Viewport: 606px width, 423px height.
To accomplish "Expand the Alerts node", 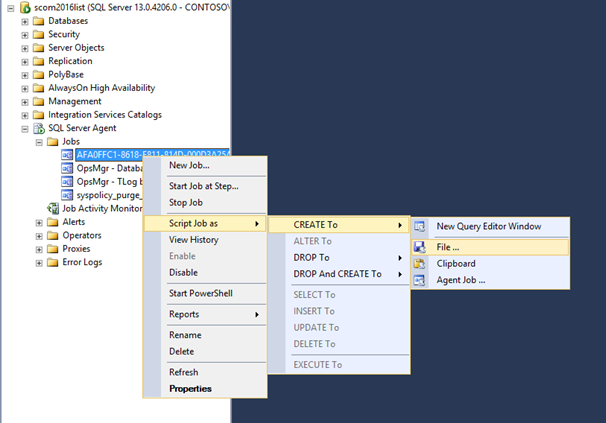I will [x=39, y=223].
